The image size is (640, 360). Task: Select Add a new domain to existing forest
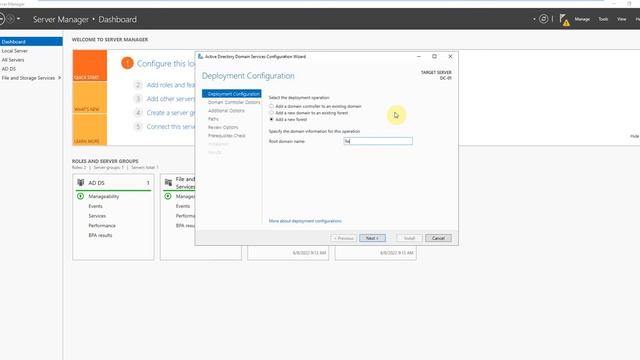(271, 113)
